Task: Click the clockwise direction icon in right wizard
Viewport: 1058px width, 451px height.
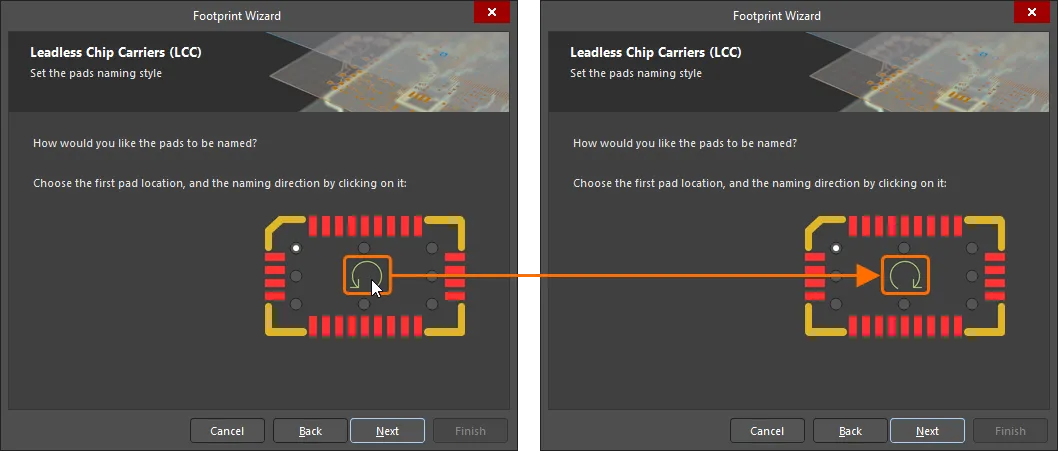Action: coord(906,275)
